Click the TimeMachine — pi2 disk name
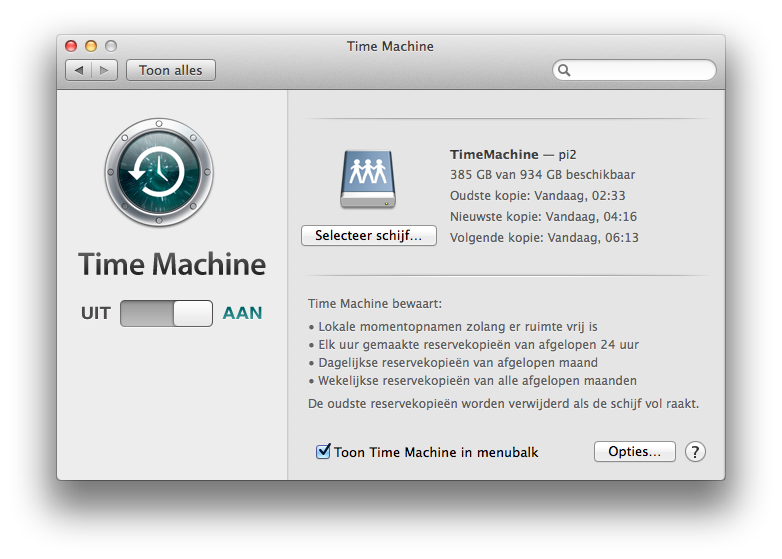This screenshot has width=782, height=559. (513, 155)
